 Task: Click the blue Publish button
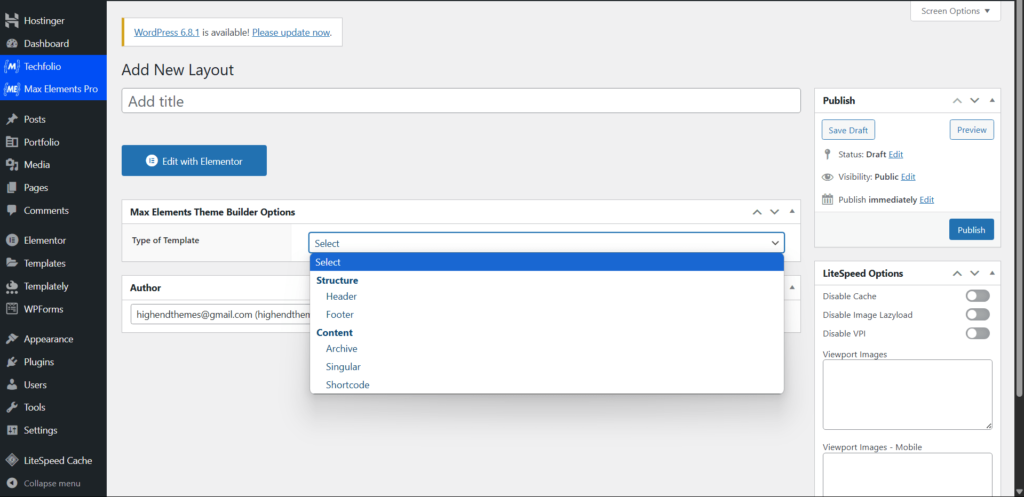click(971, 230)
